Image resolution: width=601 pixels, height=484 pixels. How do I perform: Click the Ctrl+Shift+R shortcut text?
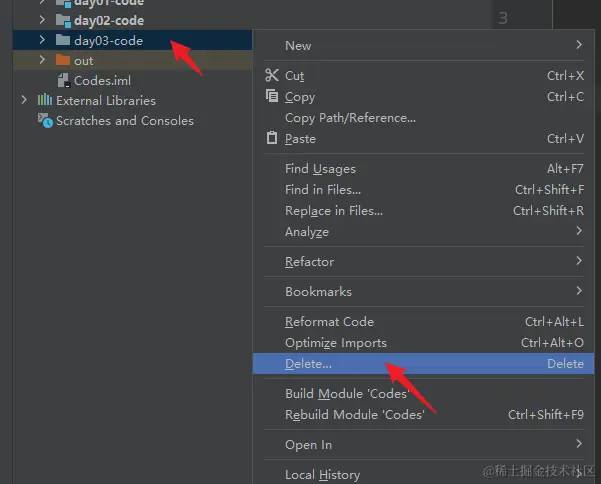pos(548,210)
